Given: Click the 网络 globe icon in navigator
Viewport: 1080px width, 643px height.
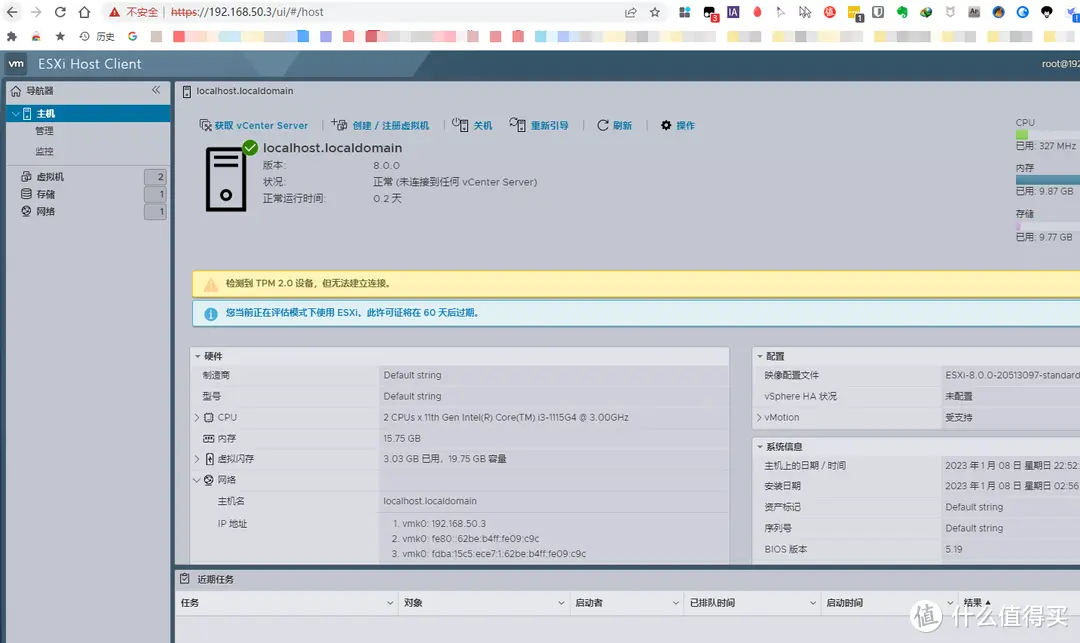Looking at the screenshot, I should pyautogui.click(x=26, y=211).
